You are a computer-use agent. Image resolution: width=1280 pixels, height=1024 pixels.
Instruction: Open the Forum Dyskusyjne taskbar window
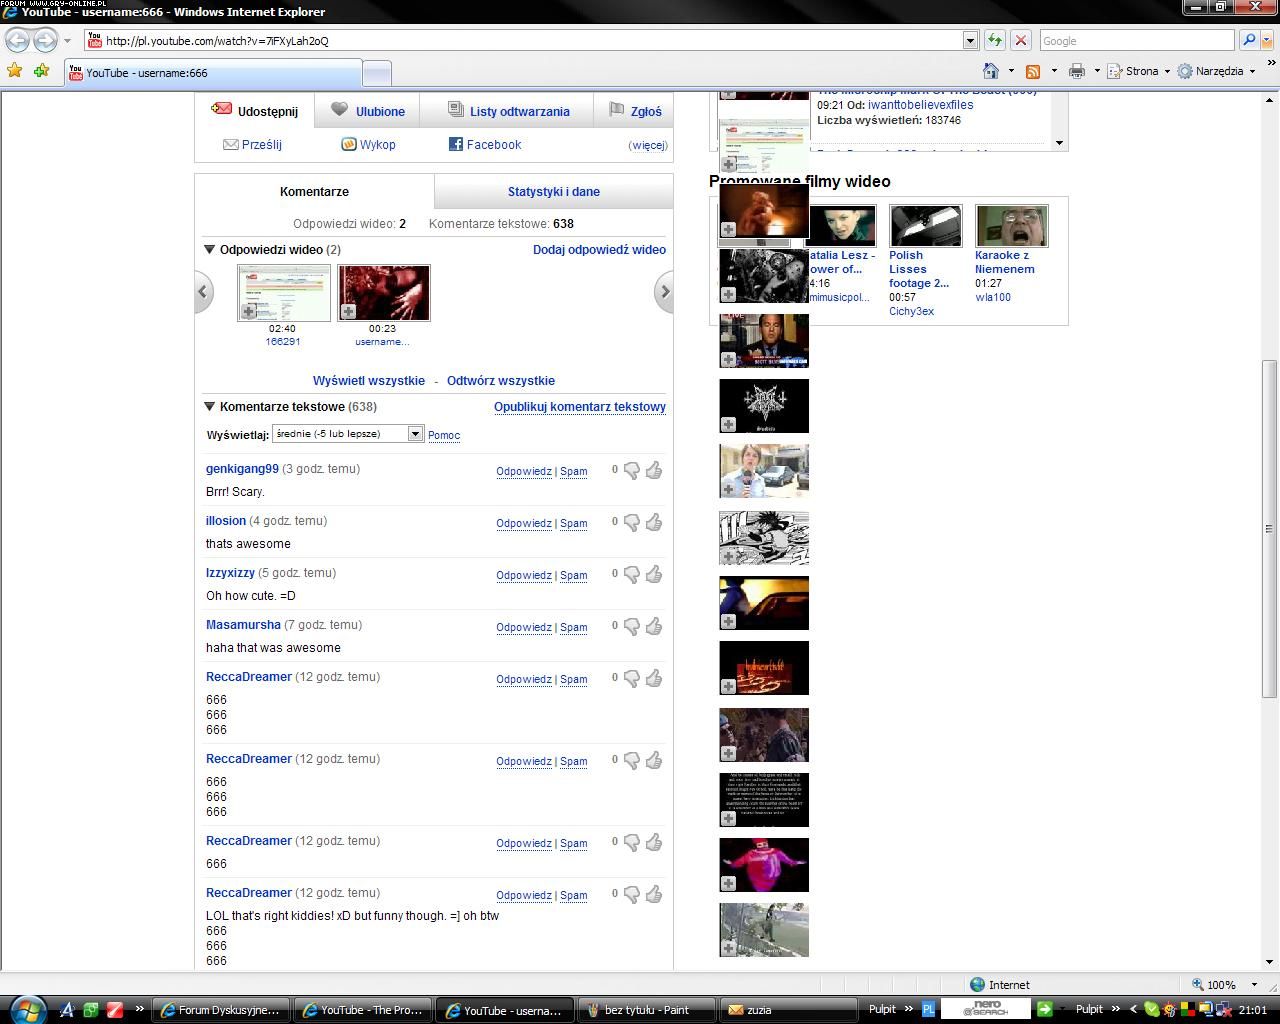221,1009
